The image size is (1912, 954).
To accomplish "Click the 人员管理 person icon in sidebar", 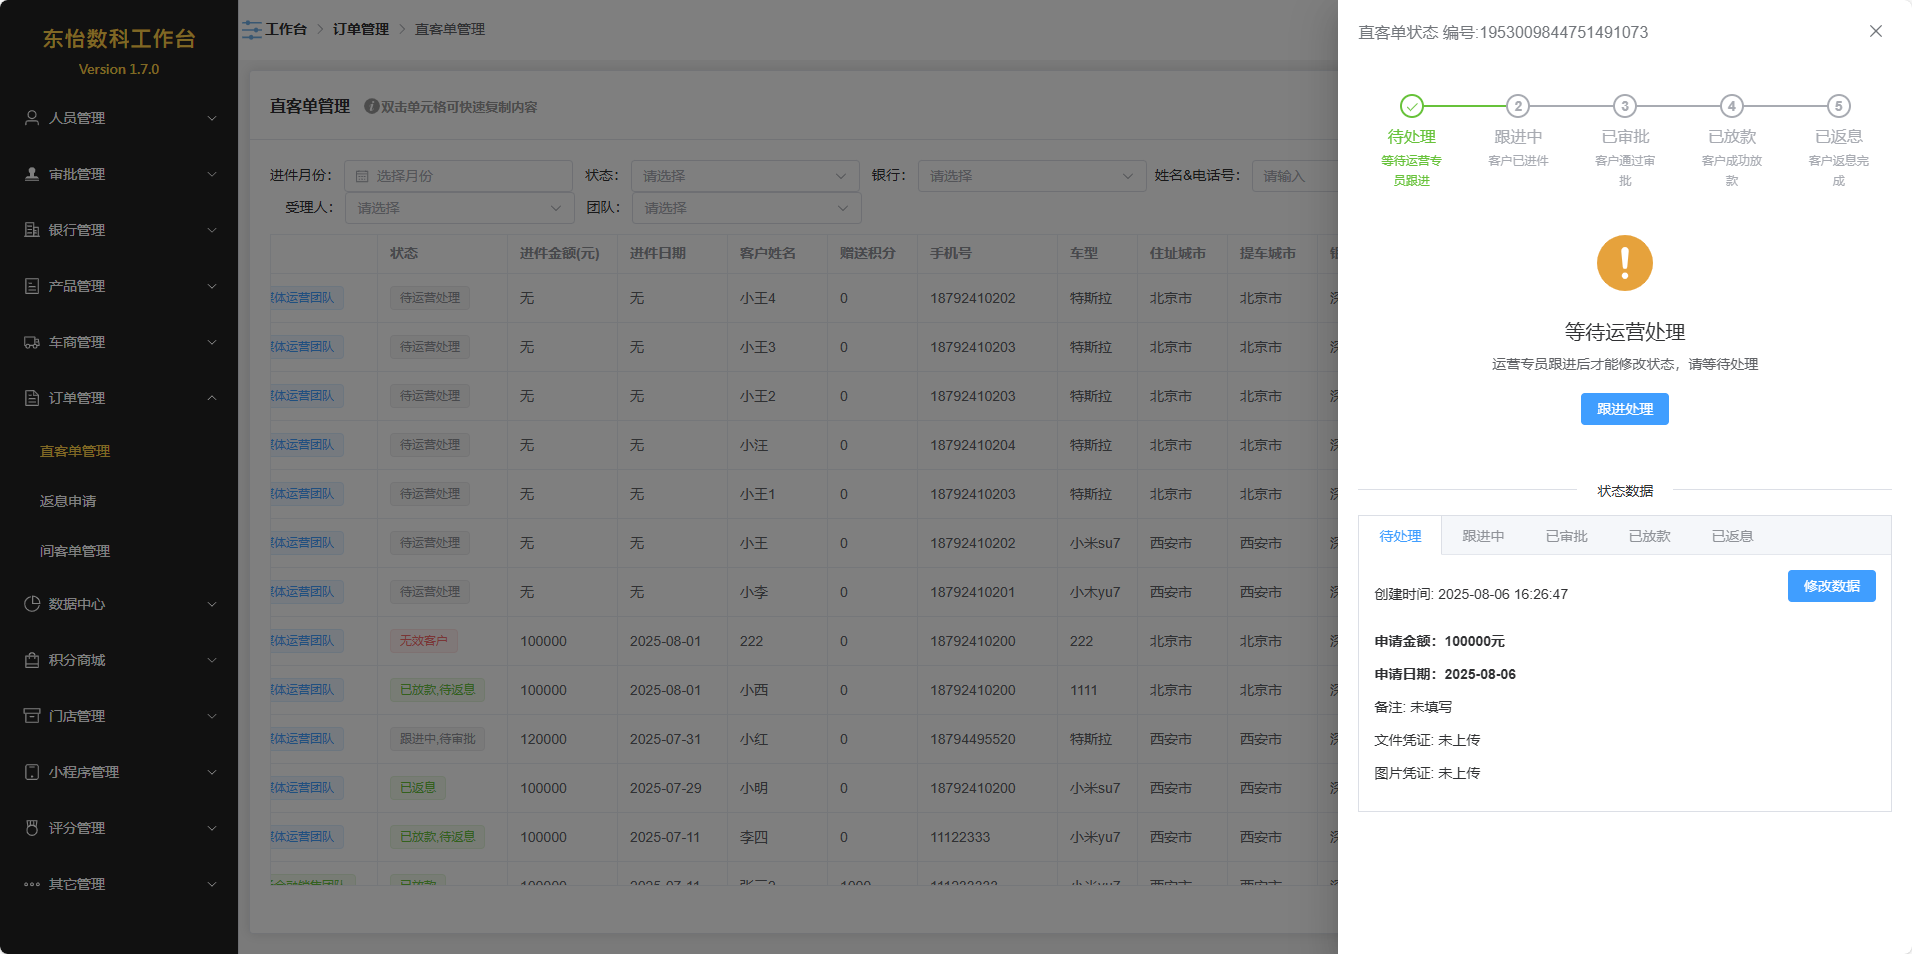I will 32,118.
